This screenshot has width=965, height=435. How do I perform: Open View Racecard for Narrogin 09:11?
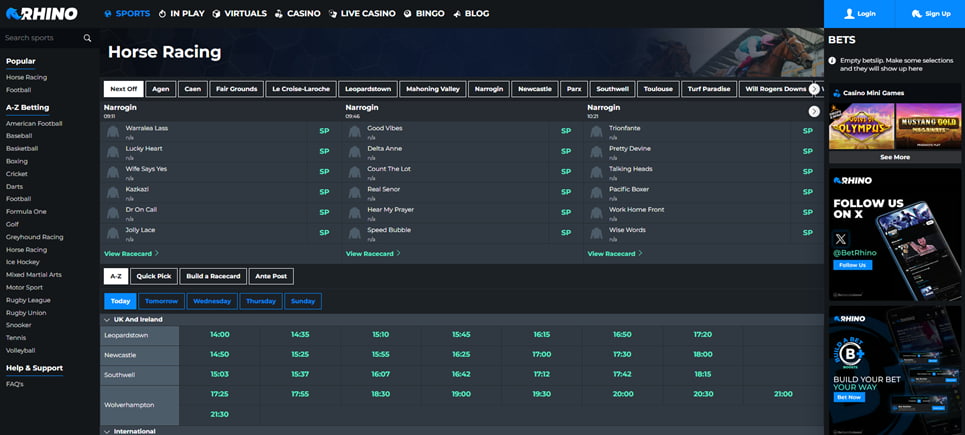tap(130, 254)
